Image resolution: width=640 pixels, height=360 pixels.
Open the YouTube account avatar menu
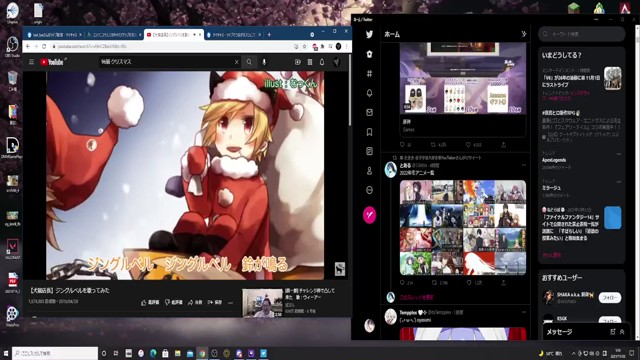(336, 62)
